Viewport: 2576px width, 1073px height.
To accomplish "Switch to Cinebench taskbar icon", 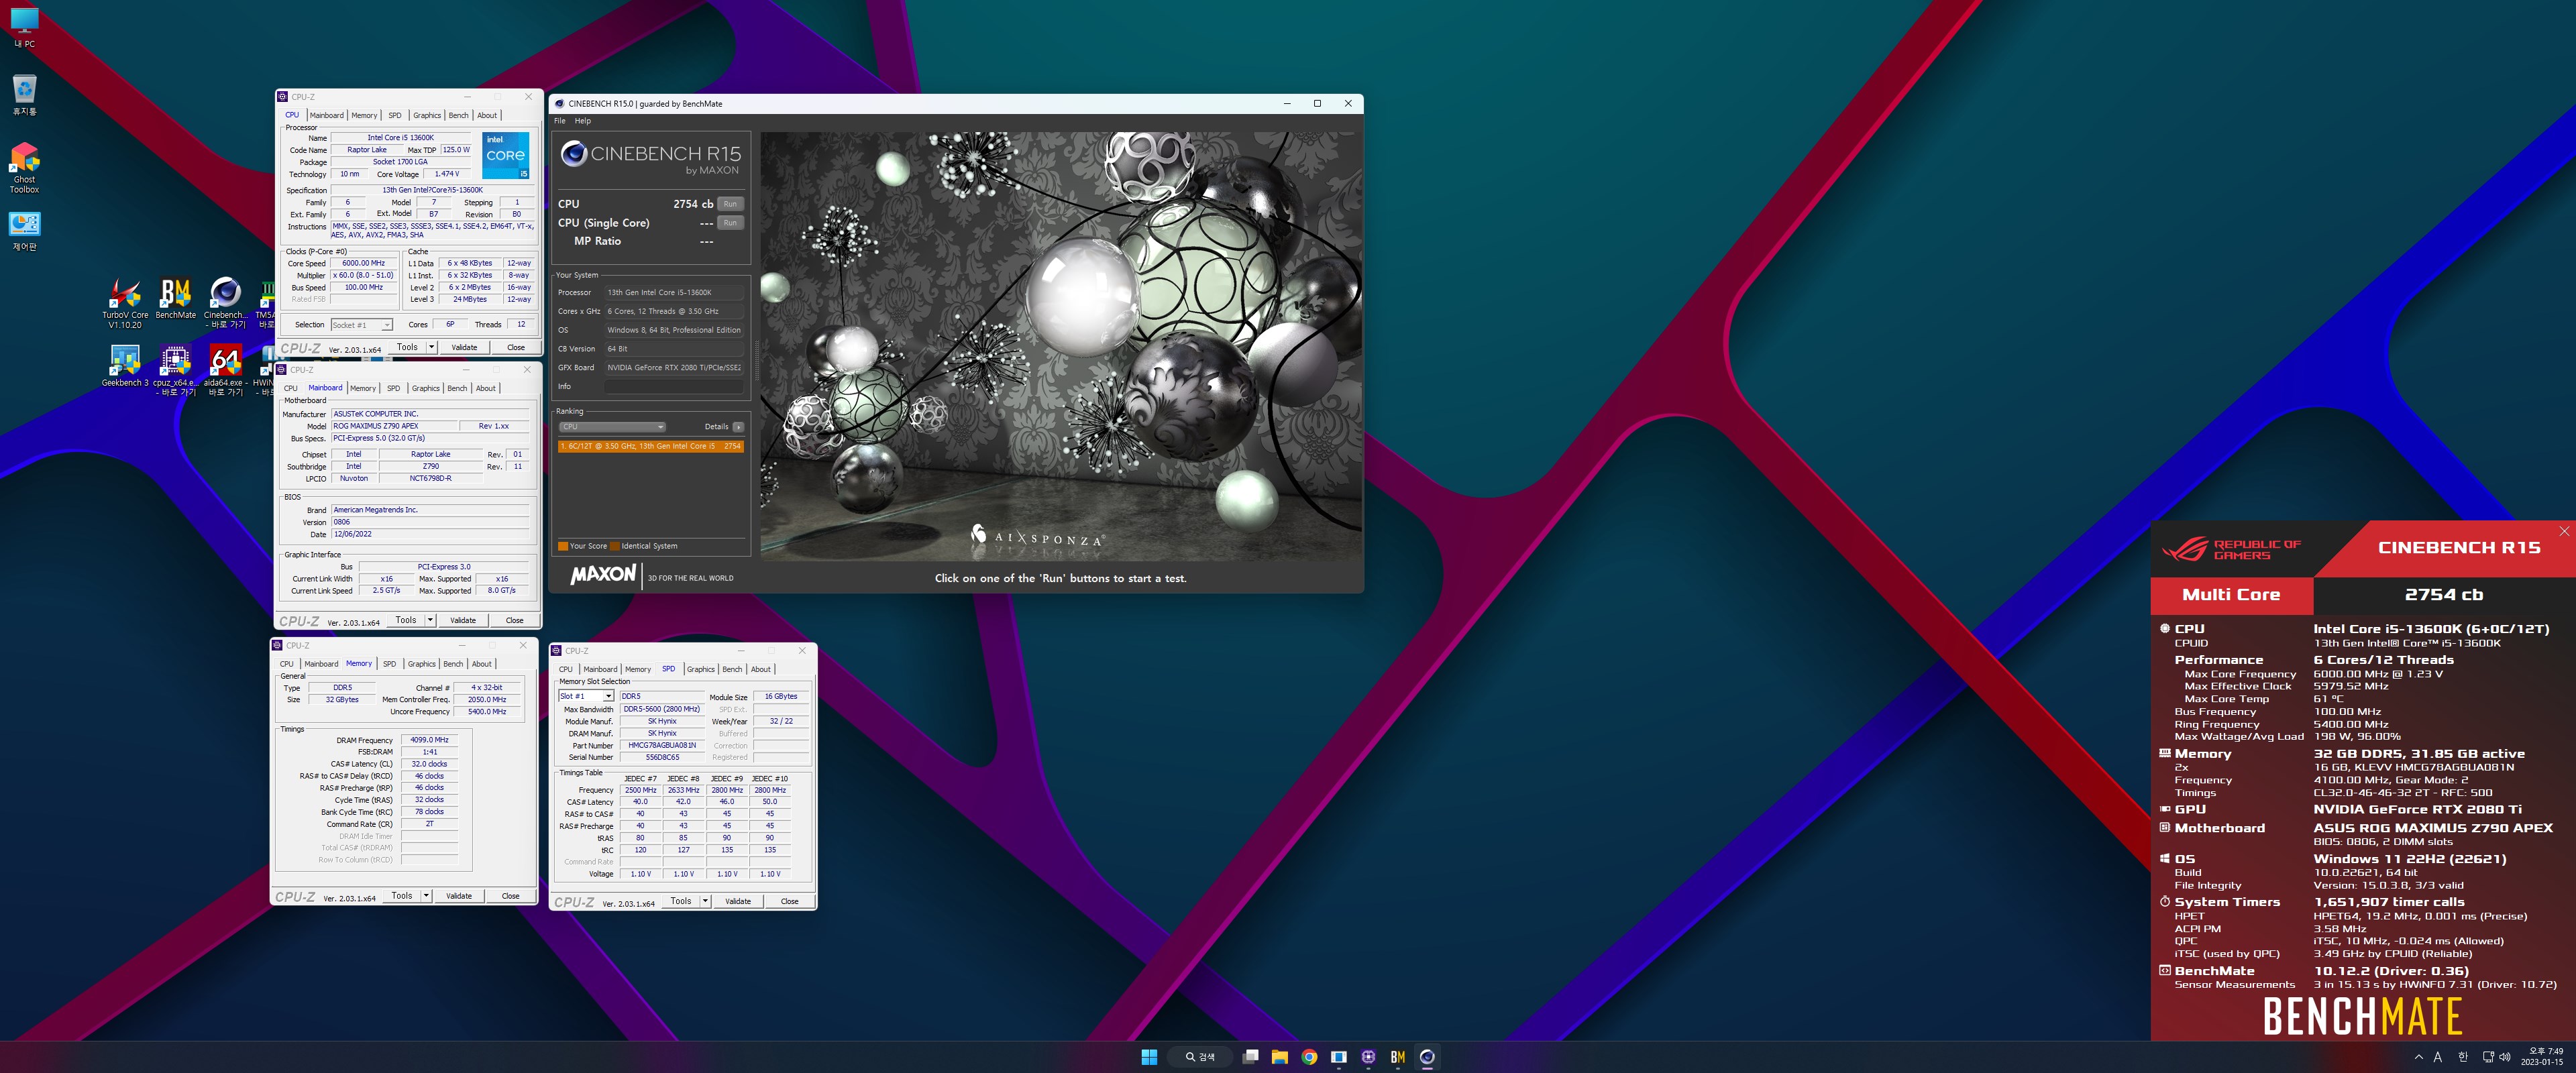I will click(1427, 1056).
